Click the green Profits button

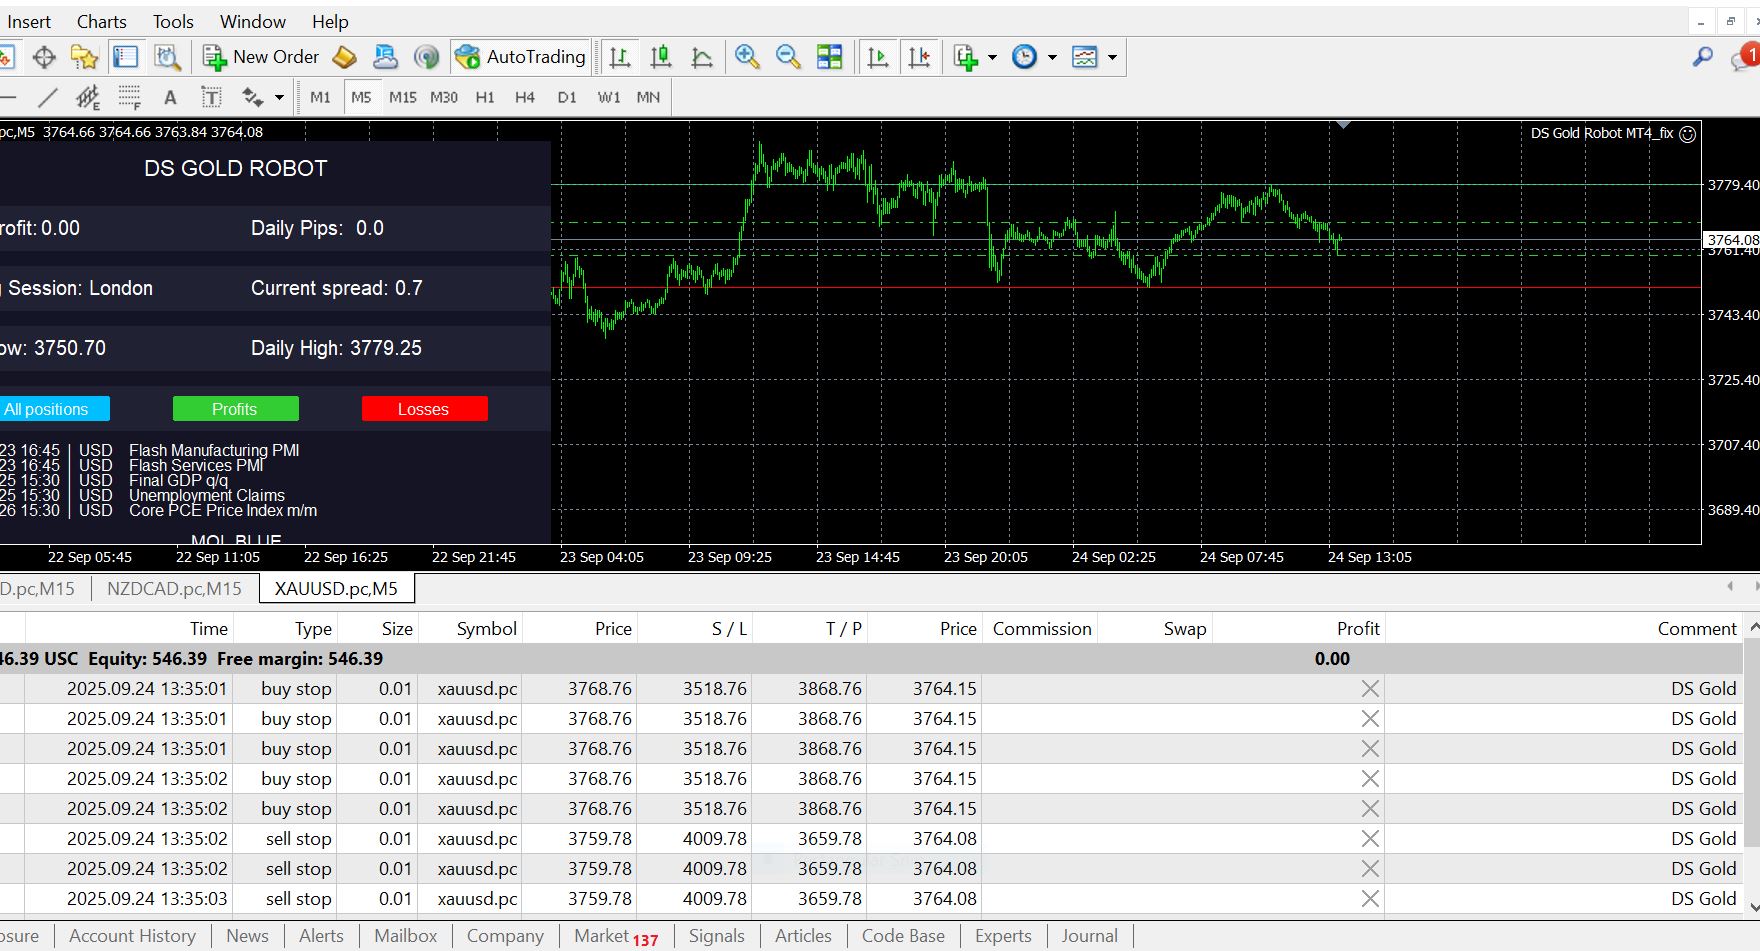pos(235,409)
